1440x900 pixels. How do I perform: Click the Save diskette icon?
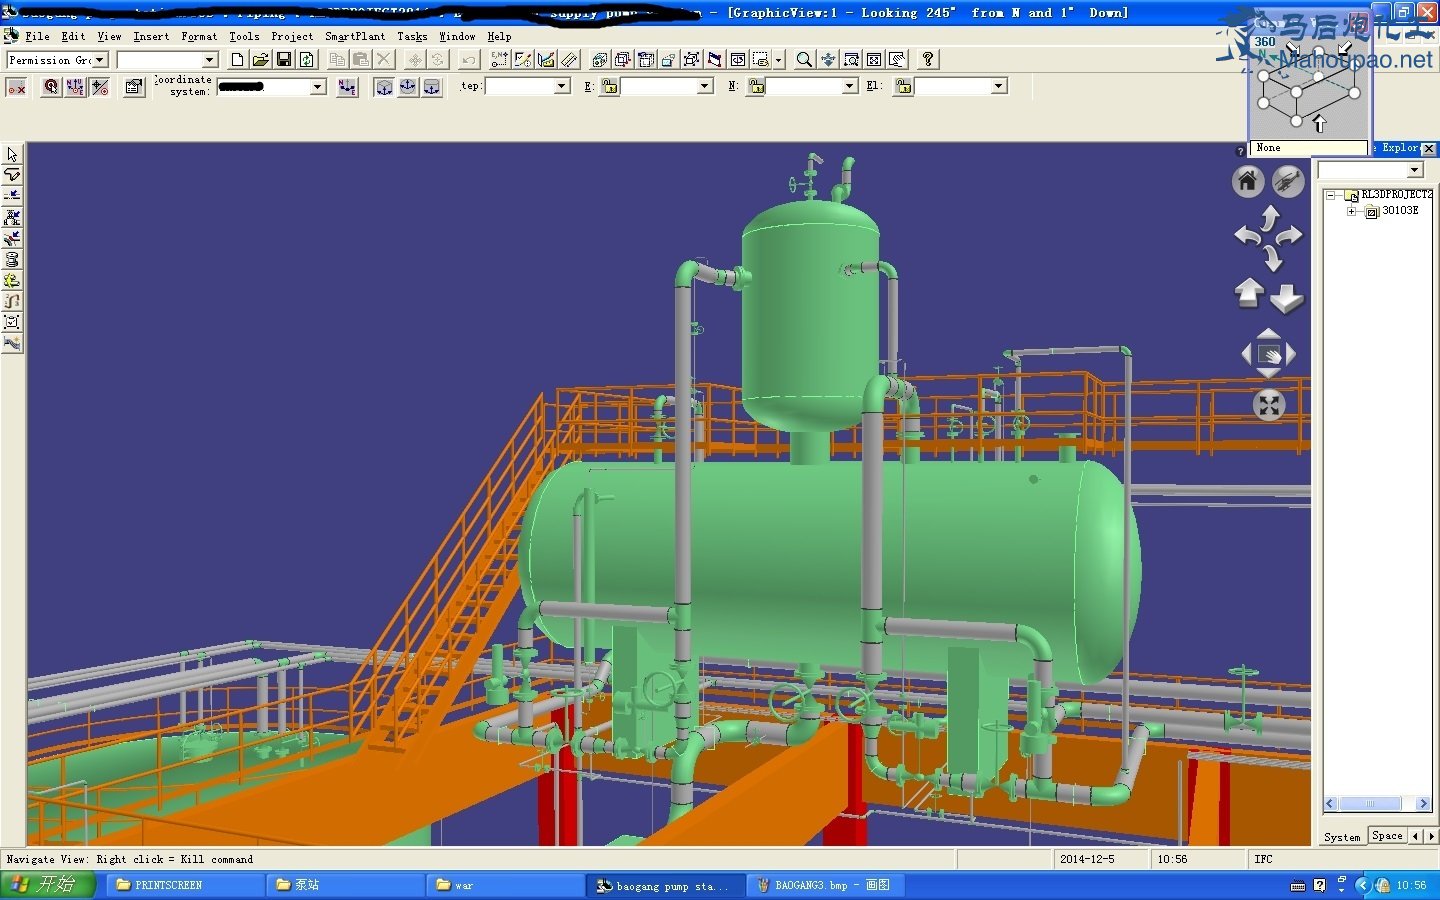[x=283, y=60]
